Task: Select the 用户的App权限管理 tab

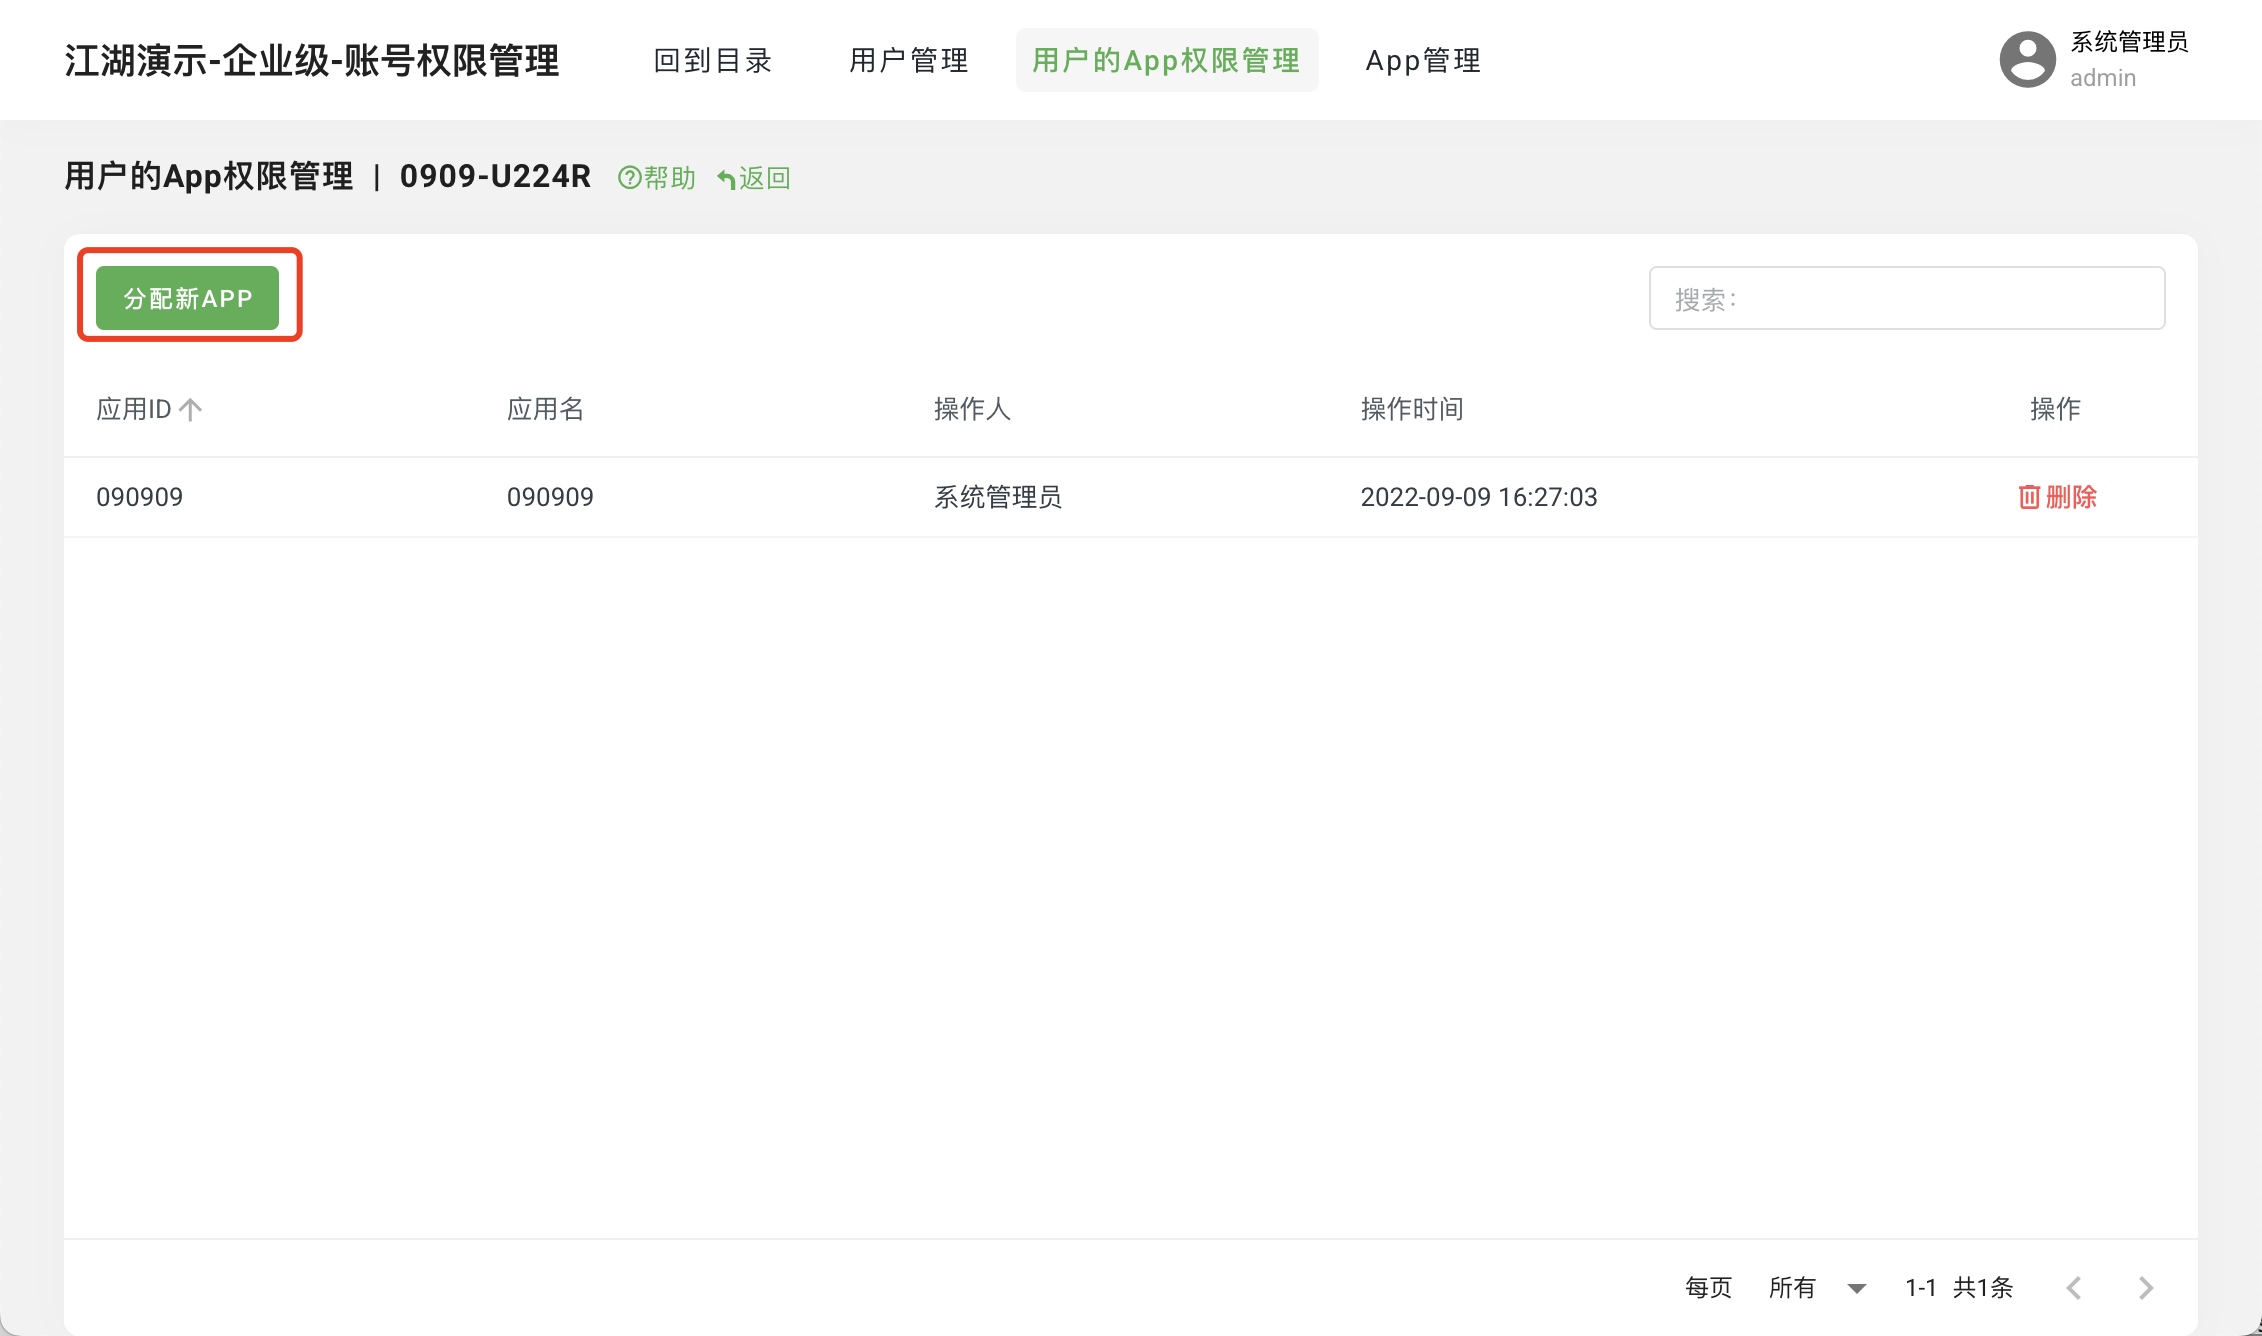Action: (x=1166, y=61)
